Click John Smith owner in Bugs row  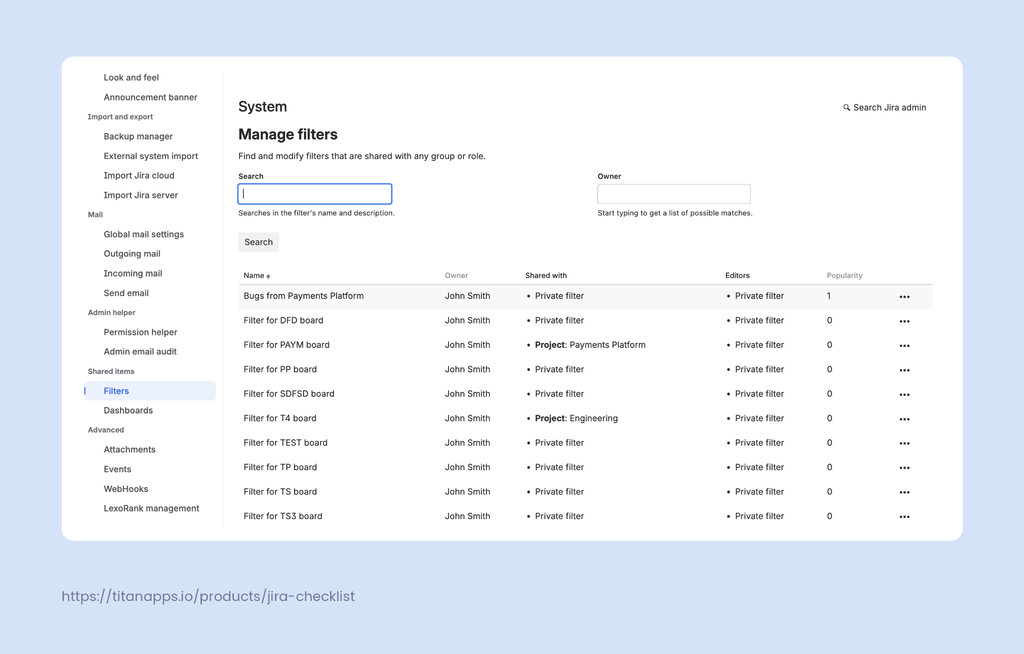[468, 296]
